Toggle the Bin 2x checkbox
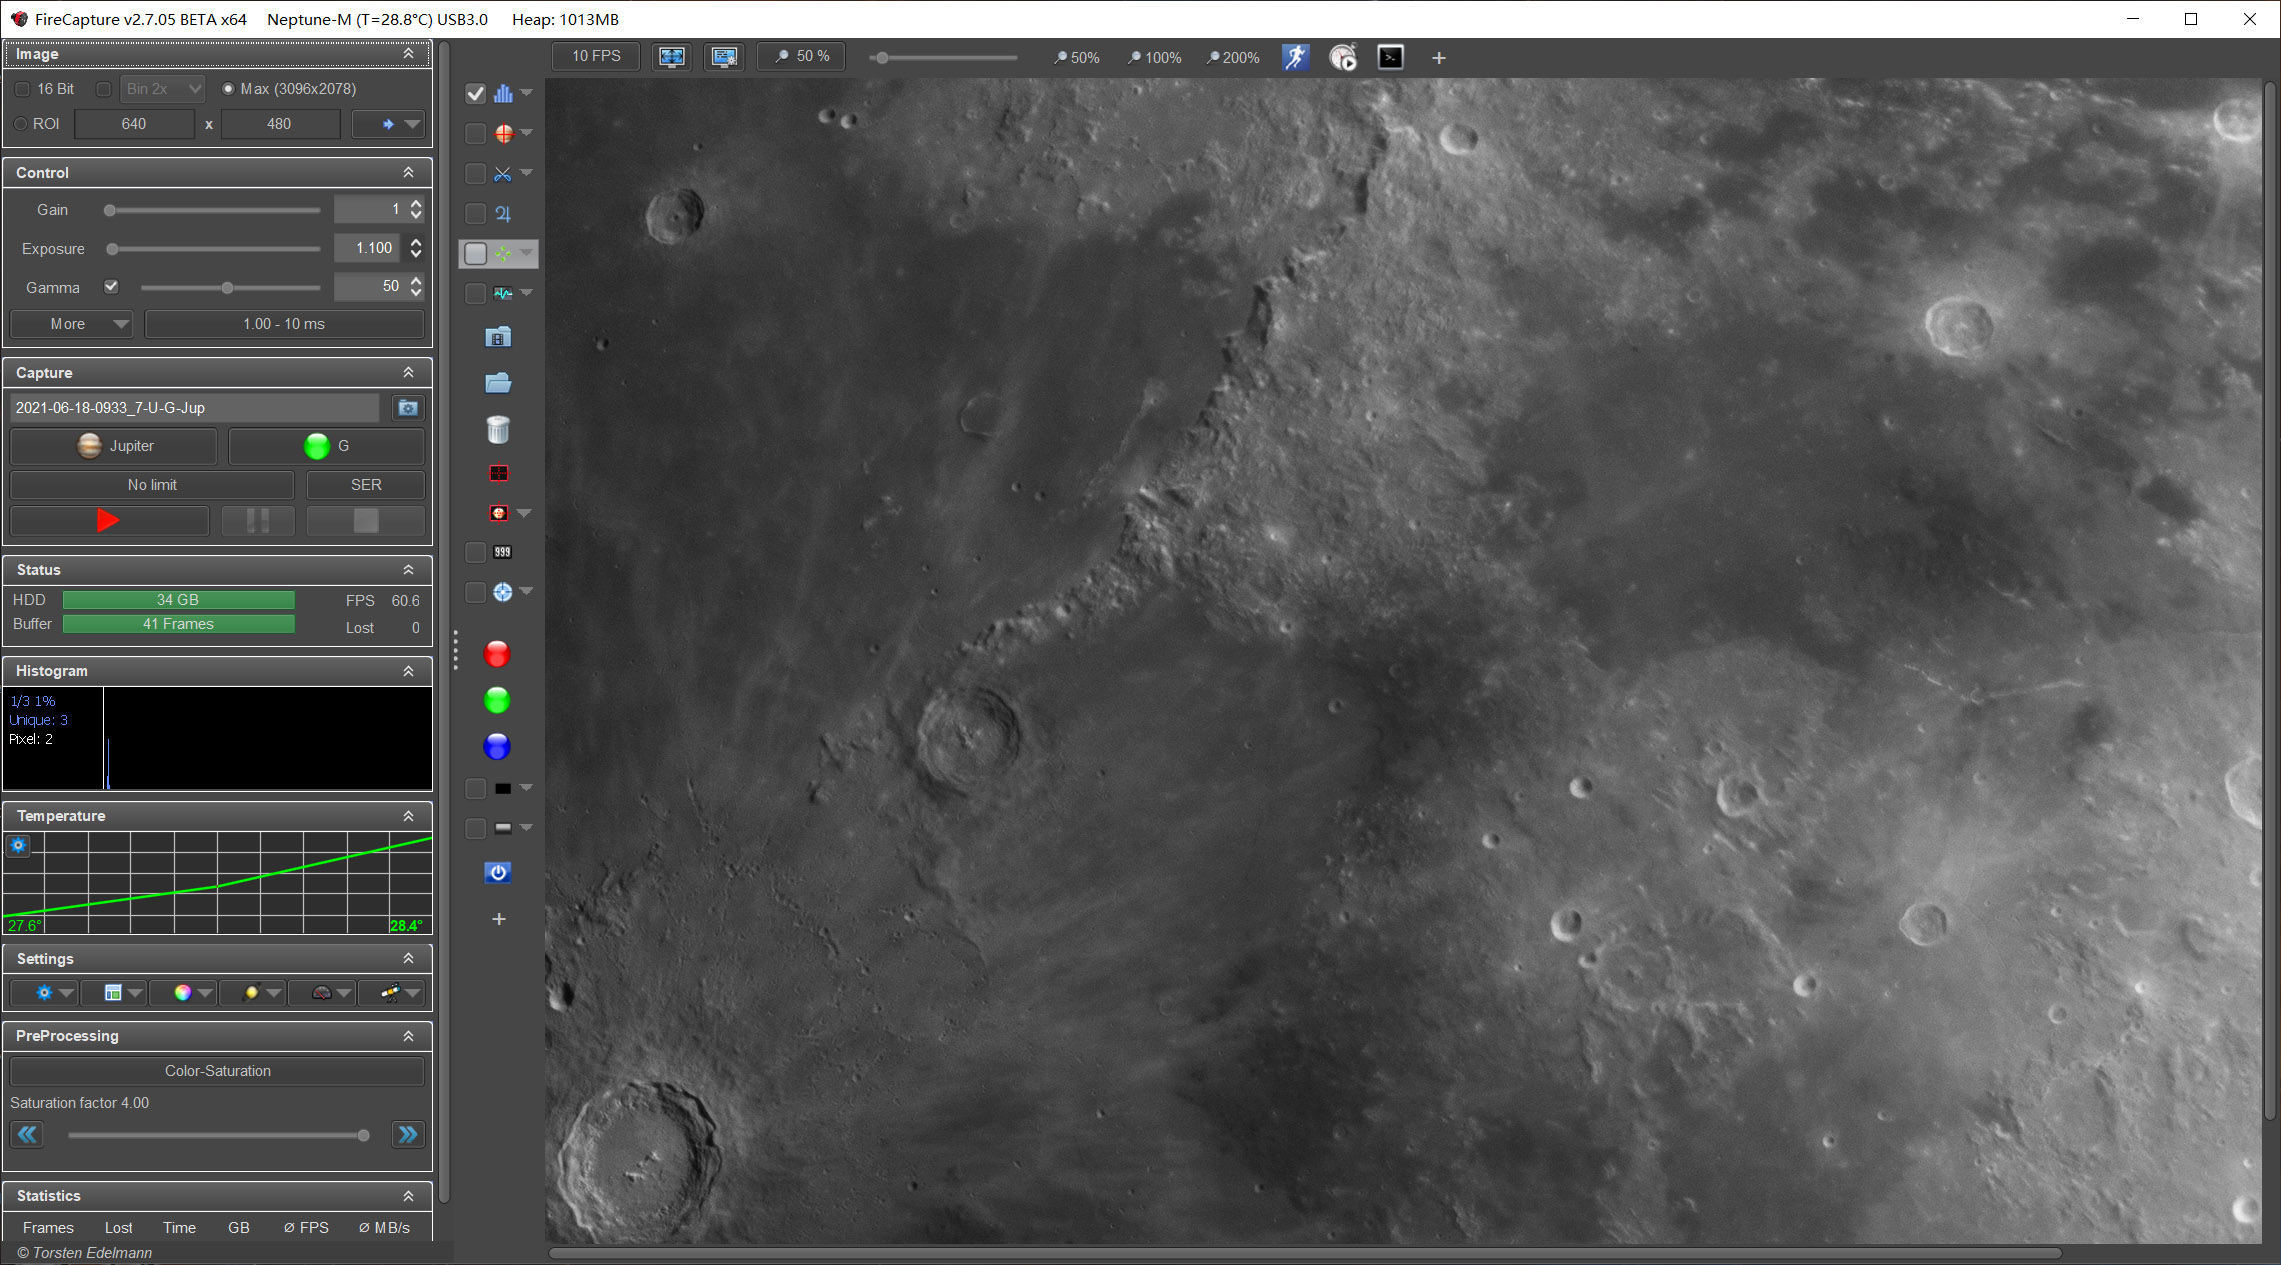This screenshot has width=2281, height=1265. 103,89
